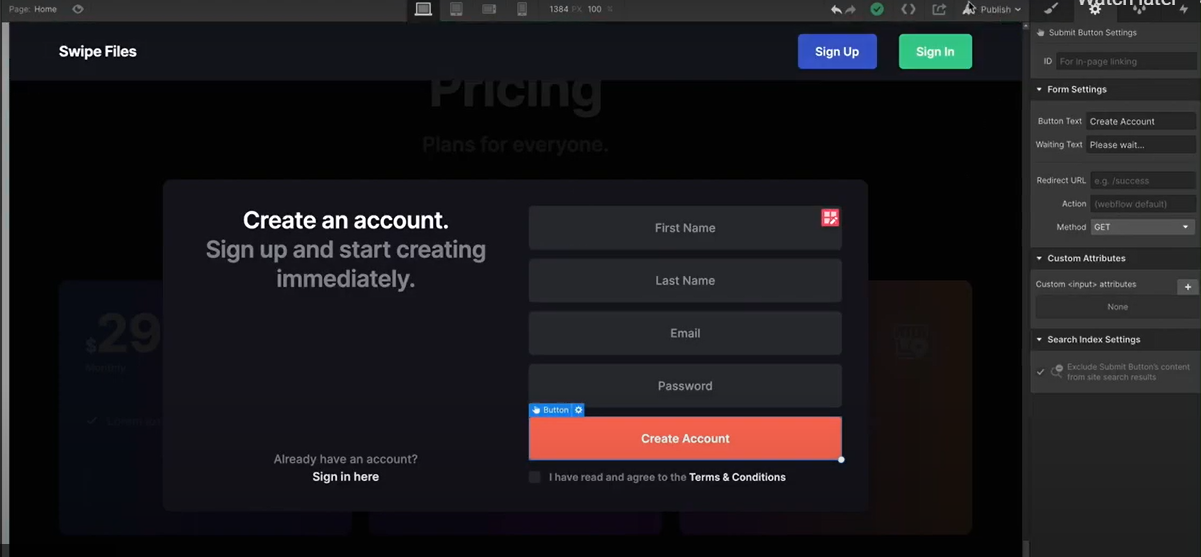The height and width of the screenshot is (557, 1201).
Task: Click the Sign Up button
Action: pyautogui.click(x=837, y=52)
